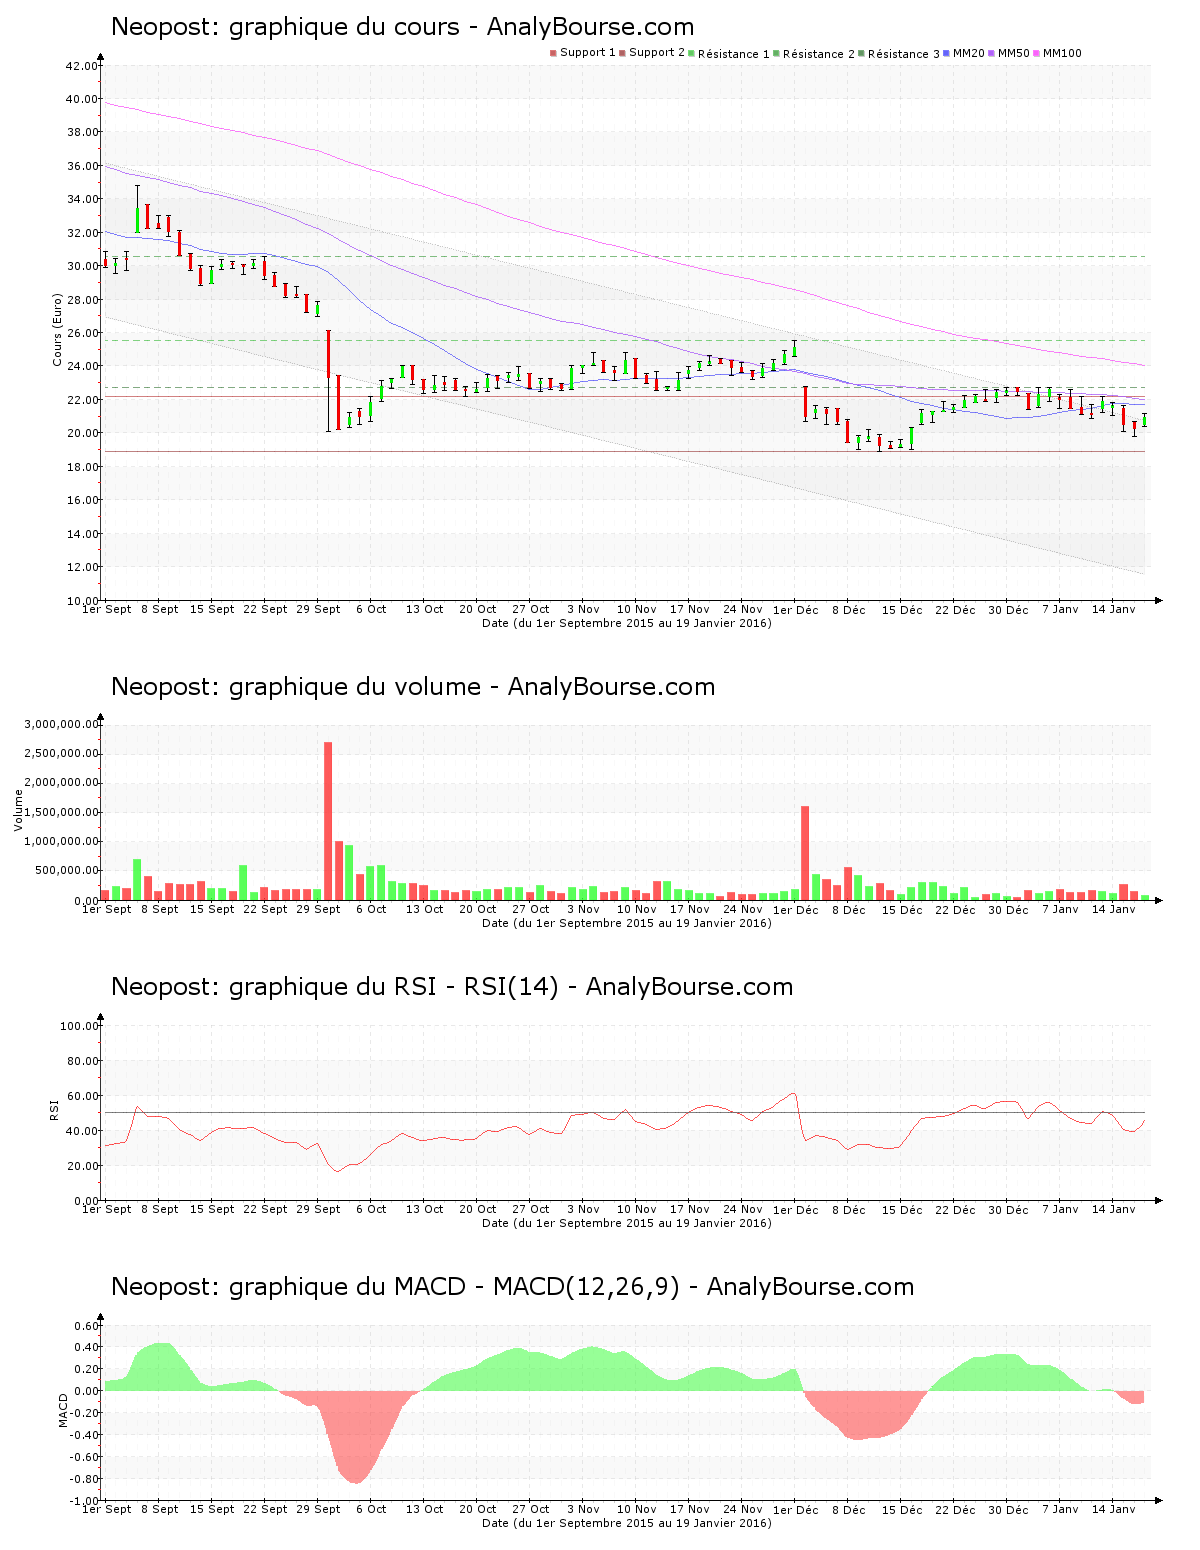Image resolution: width=1200 pixels, height=1550 pixels.
Task: Click the '500,000.00' volume axis value
Action: tap(66, 871)
